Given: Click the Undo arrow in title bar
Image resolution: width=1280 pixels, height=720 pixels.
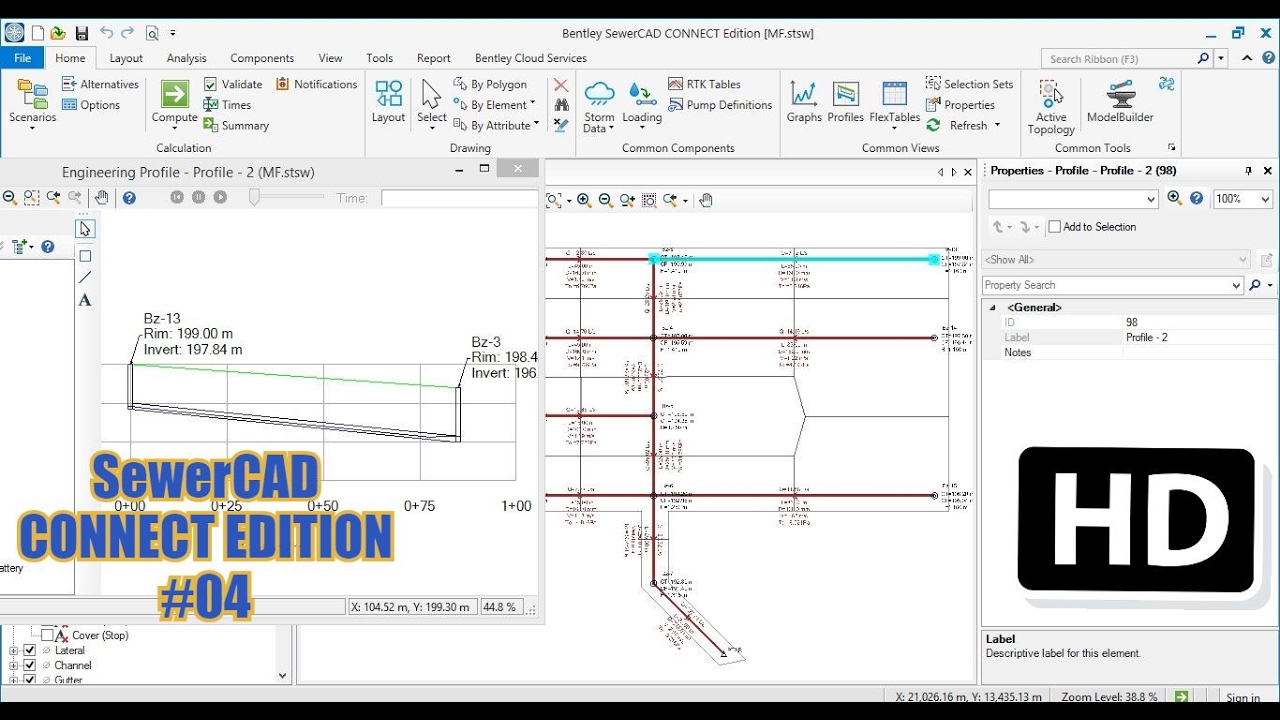Looking at the screenshot, I should tap(106, 33).
